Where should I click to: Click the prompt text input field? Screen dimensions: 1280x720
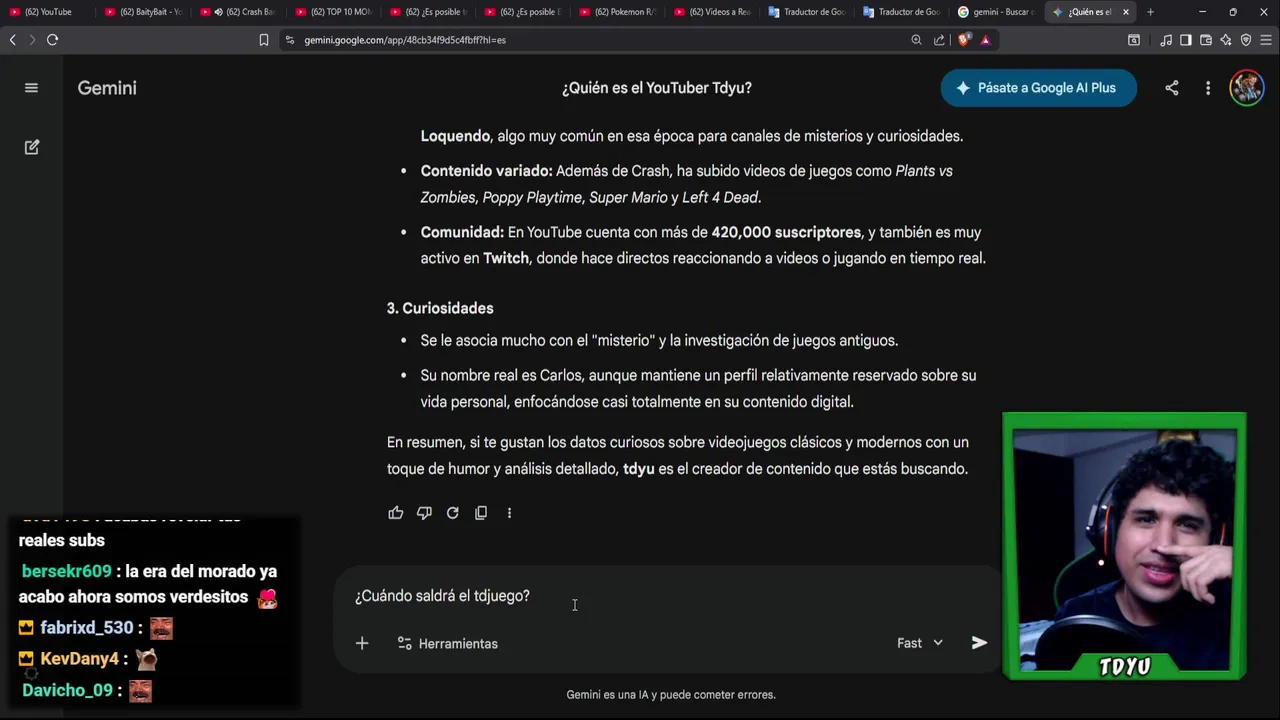click(x=660, y=596)
